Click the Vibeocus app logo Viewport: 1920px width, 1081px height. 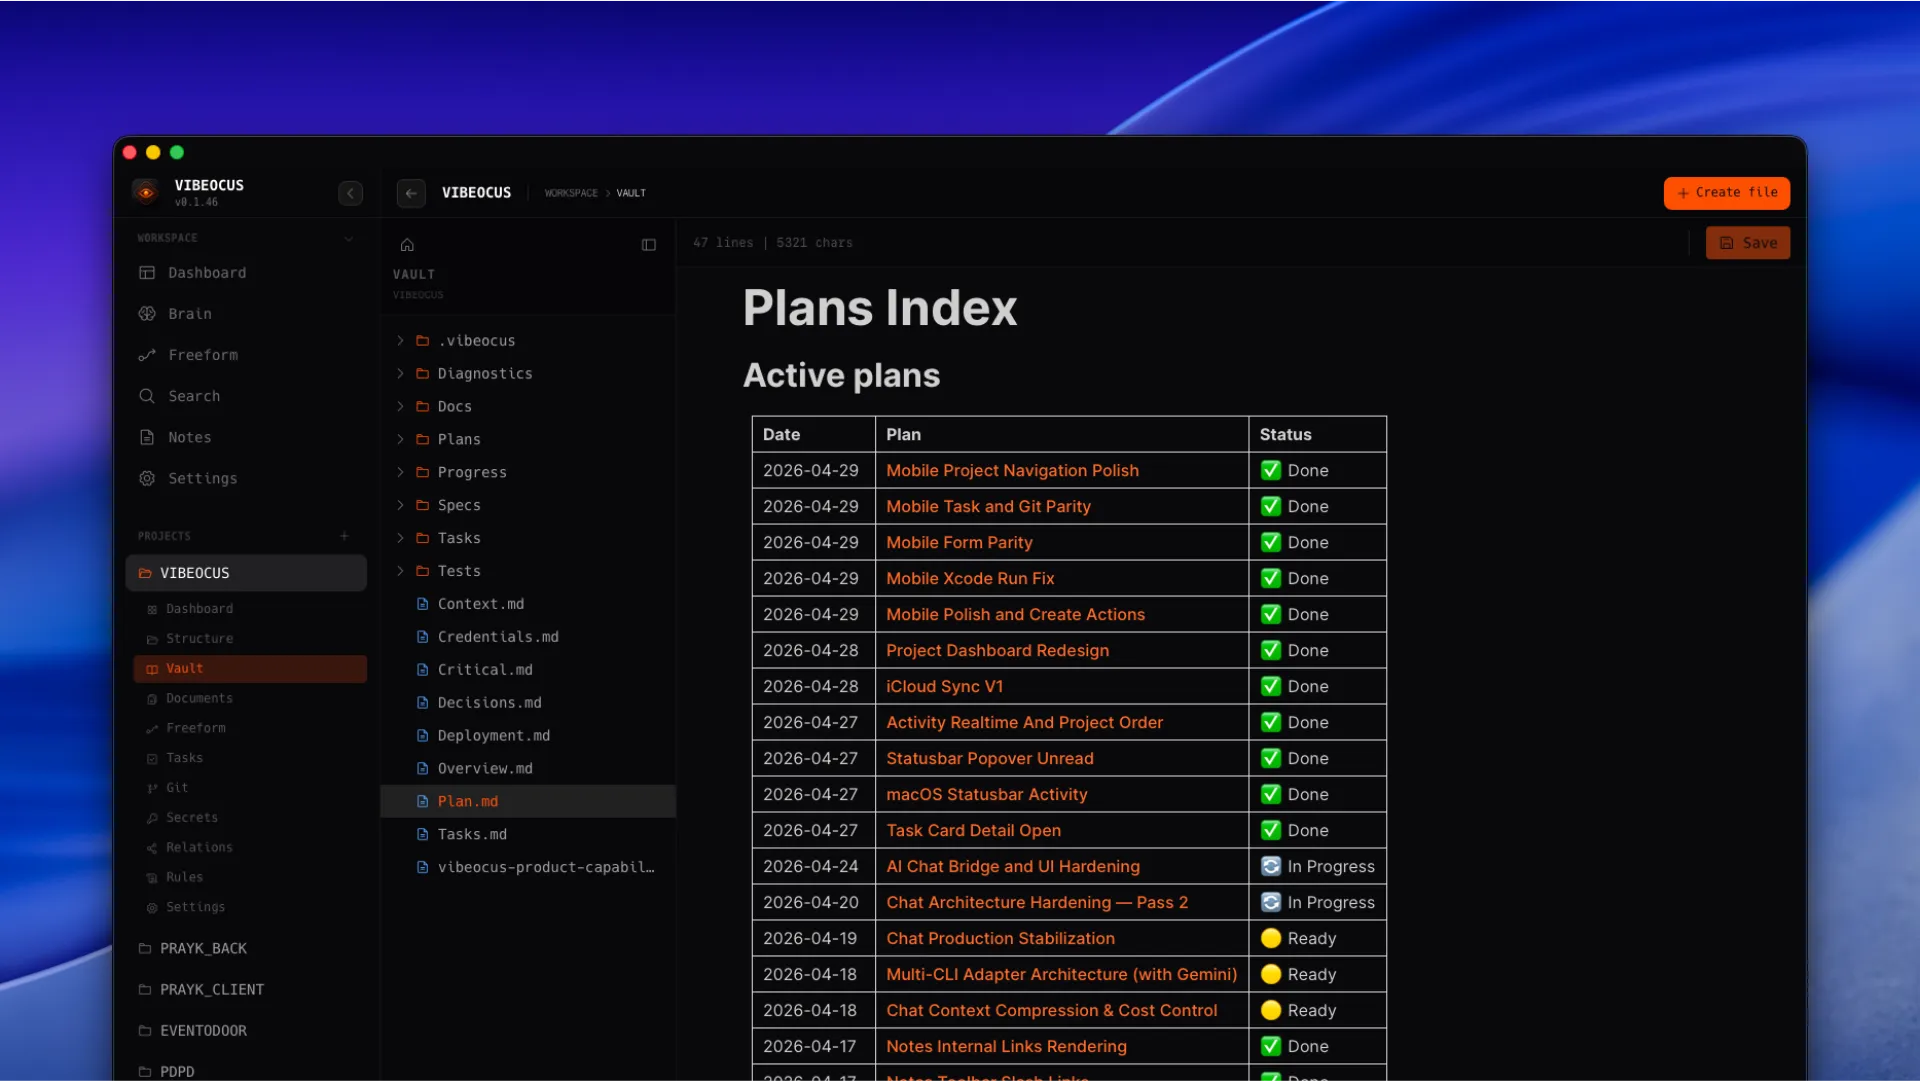(x=146, y=192)
